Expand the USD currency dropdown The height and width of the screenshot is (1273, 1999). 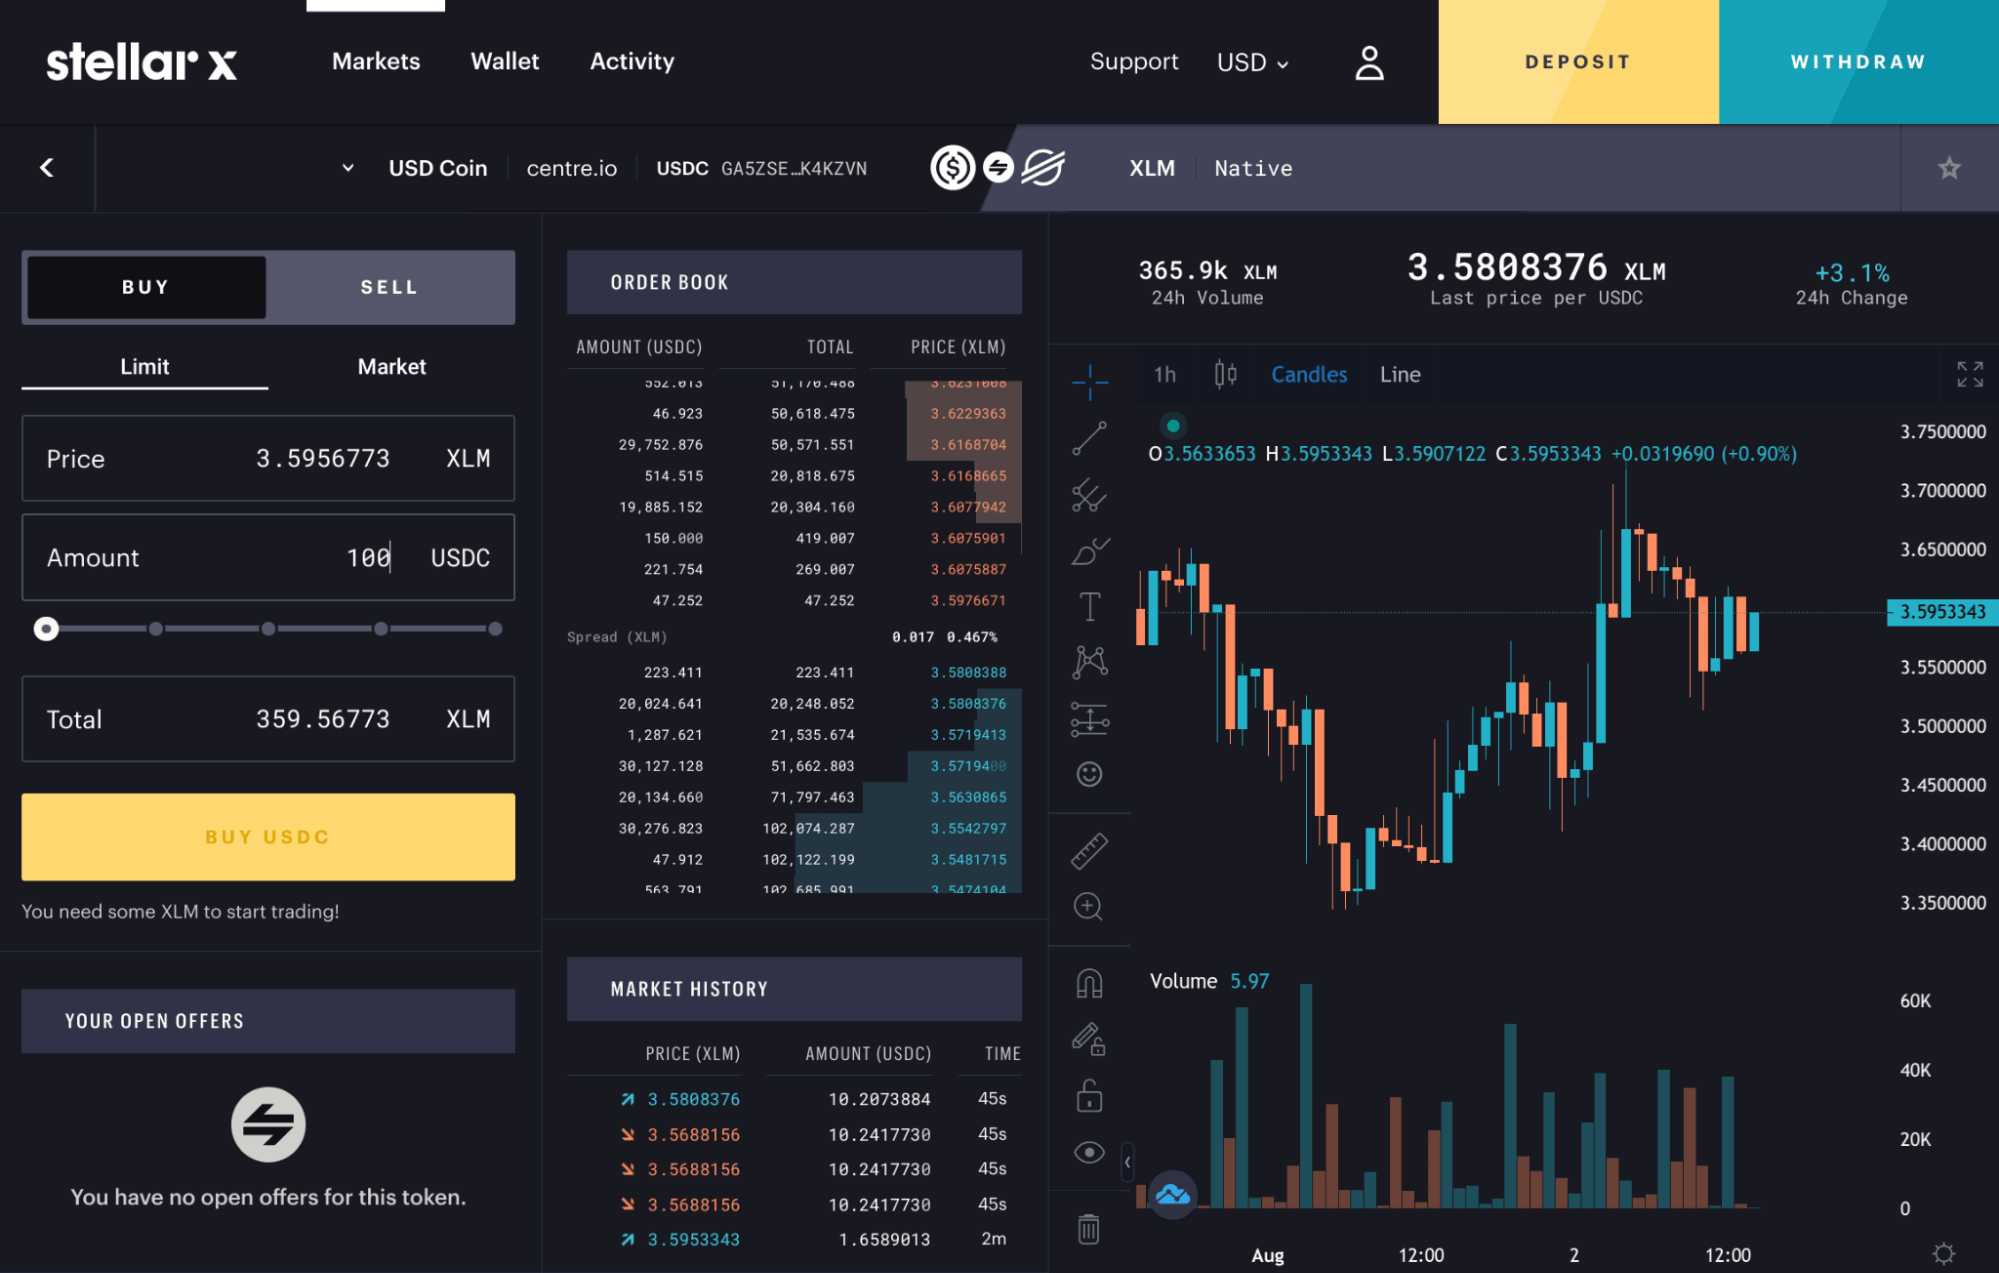(x=1249, y=61)
